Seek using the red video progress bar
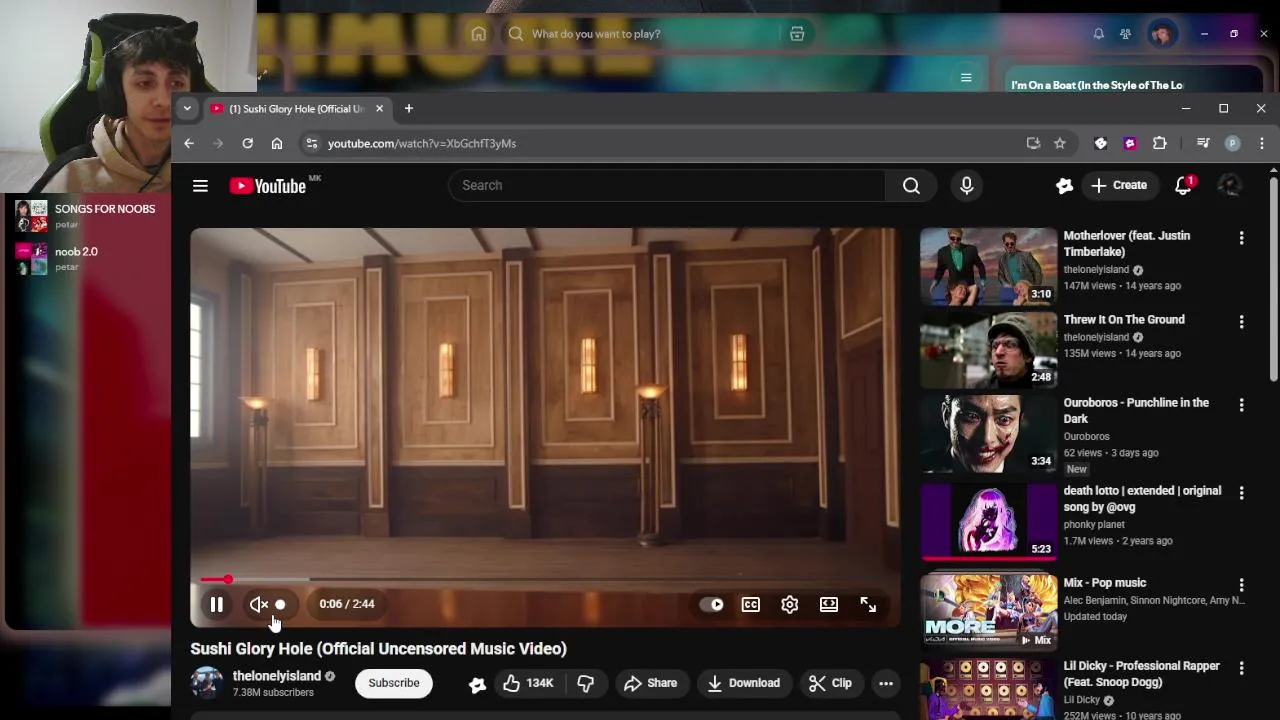Viewport: 1280px width, 720px height. [x=545, y=579]
